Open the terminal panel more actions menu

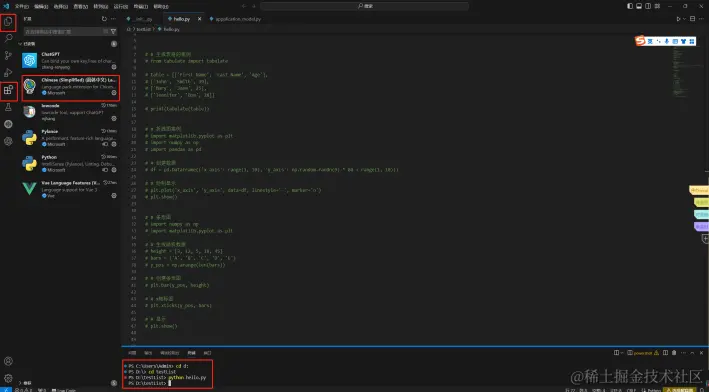683,353
